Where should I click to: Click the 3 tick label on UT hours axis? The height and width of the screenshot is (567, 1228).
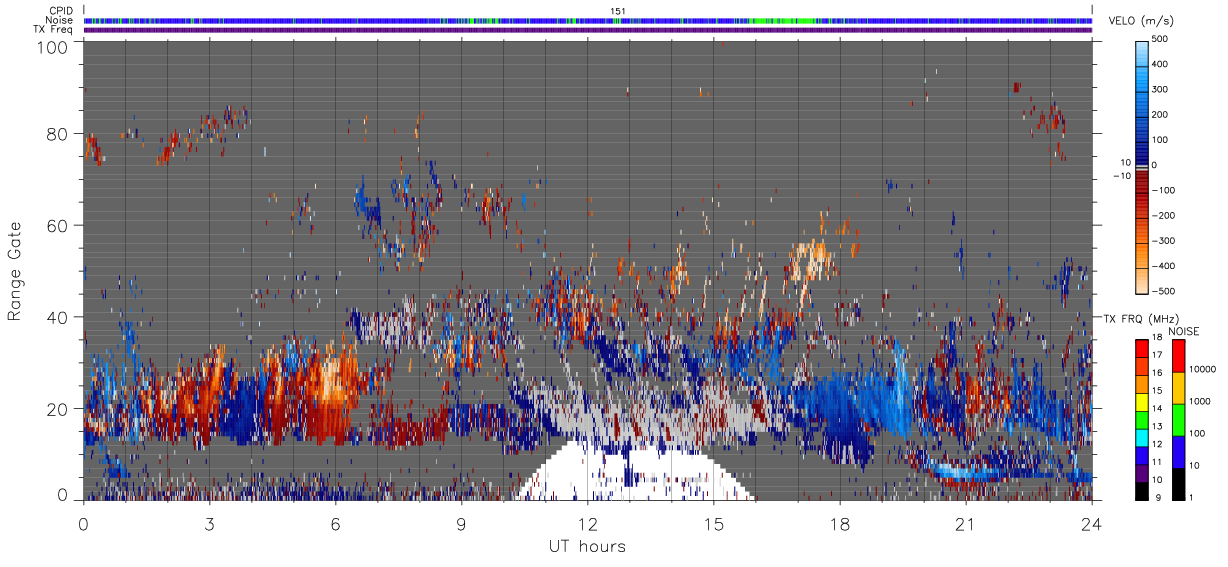coord(210,523)
